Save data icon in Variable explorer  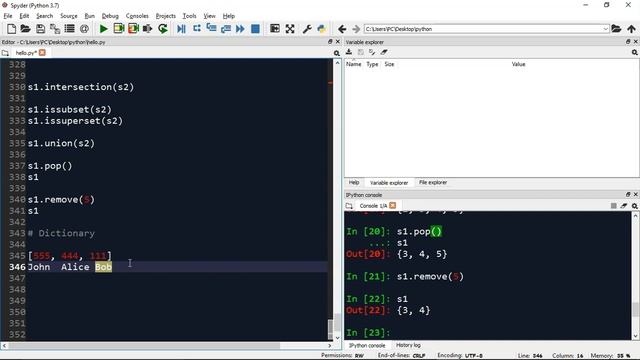(360, 52)
